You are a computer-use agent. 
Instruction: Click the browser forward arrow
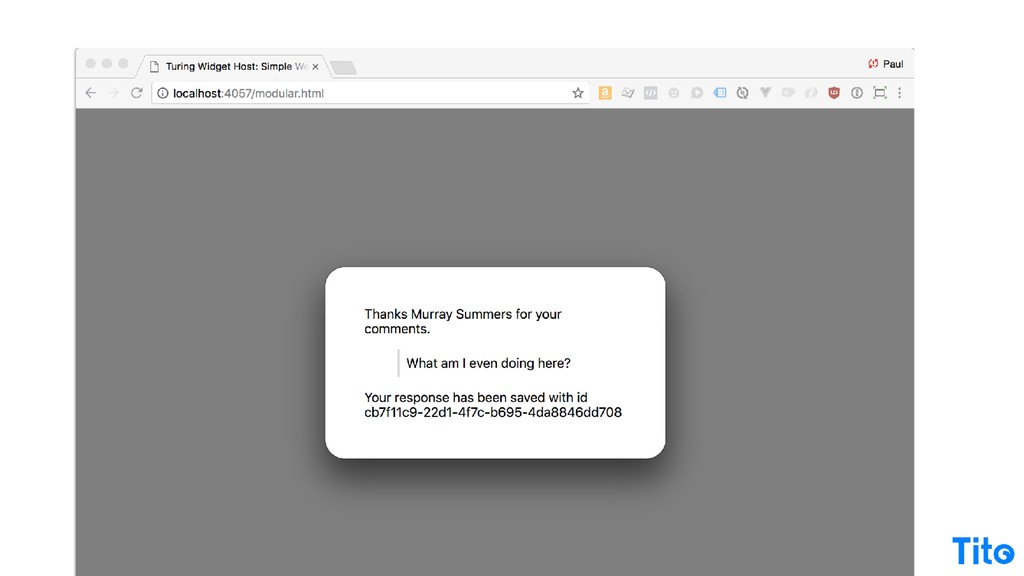tap(114, 93)
